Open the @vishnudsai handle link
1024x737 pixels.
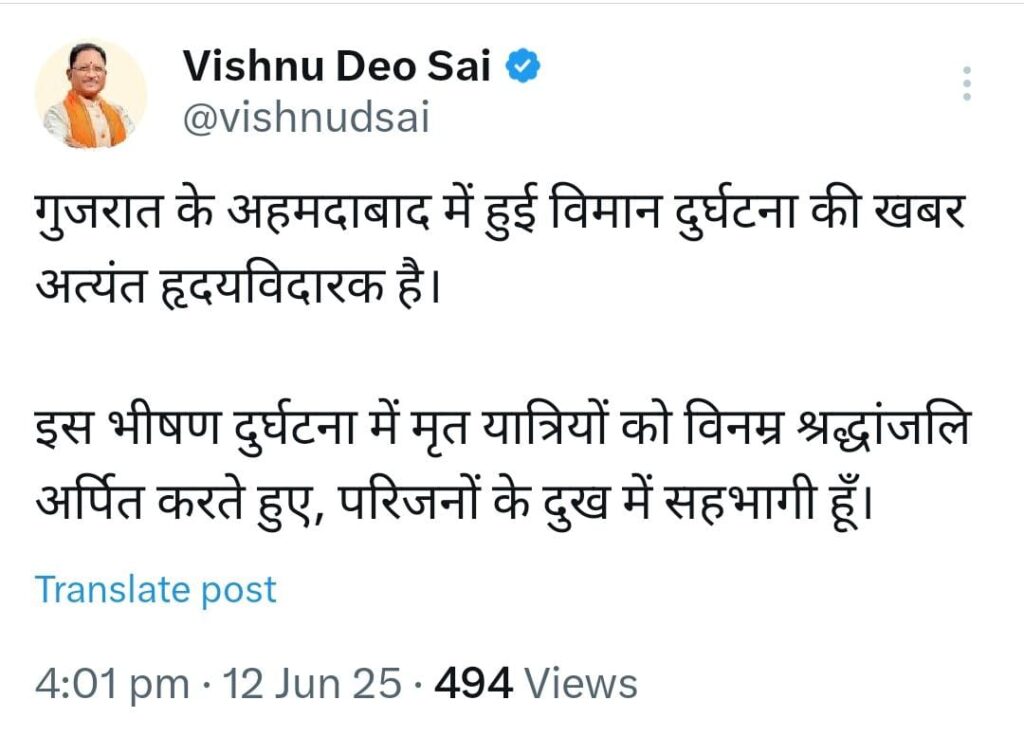(x=305, y=119)
